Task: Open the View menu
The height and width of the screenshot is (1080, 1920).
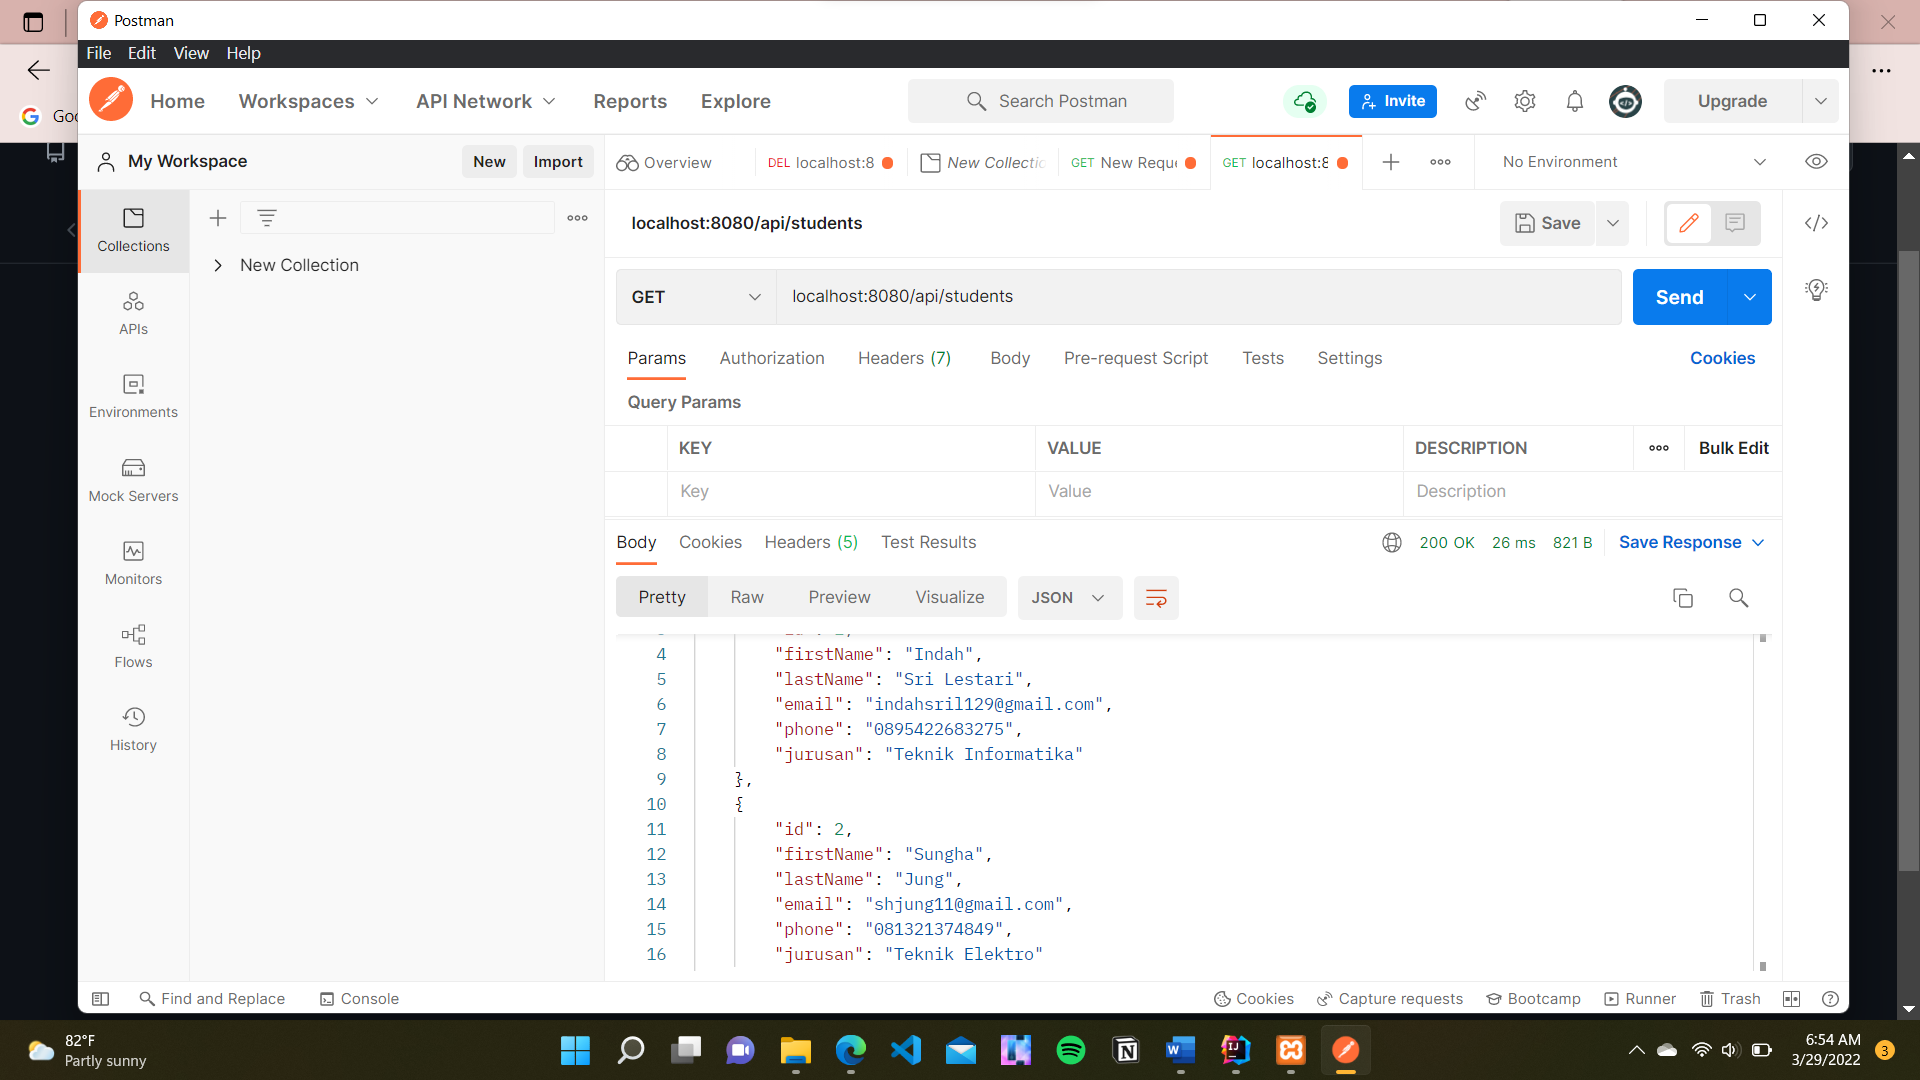Action: pos(191,53)
